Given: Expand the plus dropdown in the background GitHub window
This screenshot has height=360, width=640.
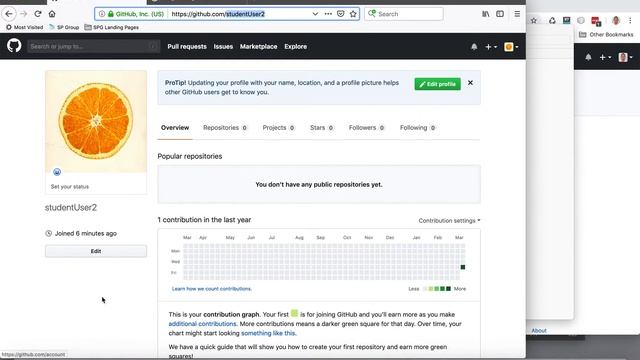Looking at the screenshot, I should point(605,57).
